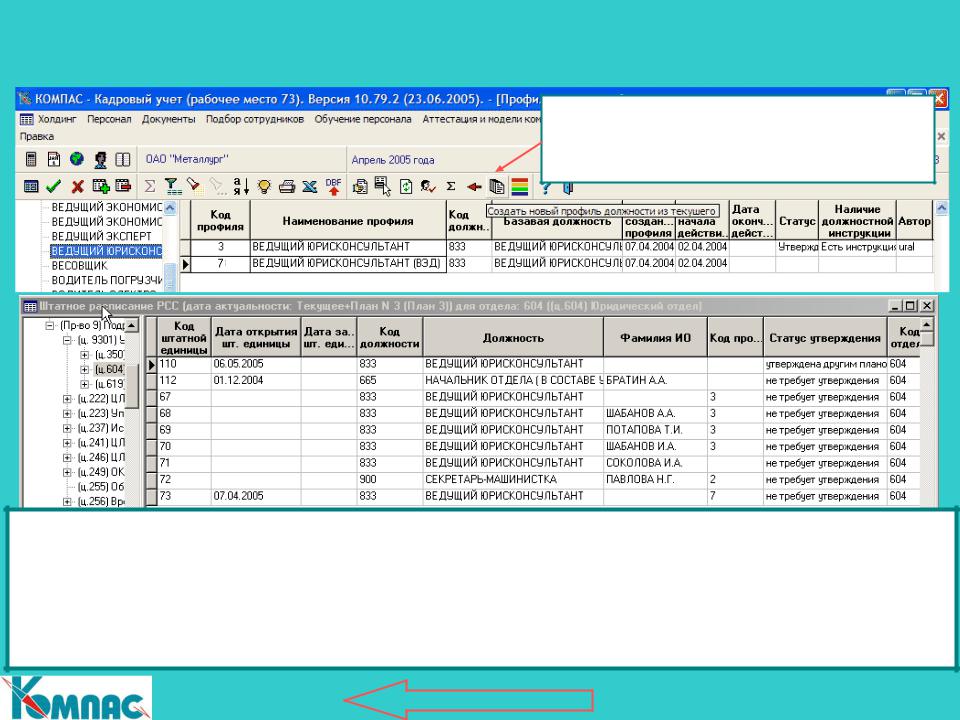Click the black sigma totals icon
The image size is (960, 720).
point(451,186)
